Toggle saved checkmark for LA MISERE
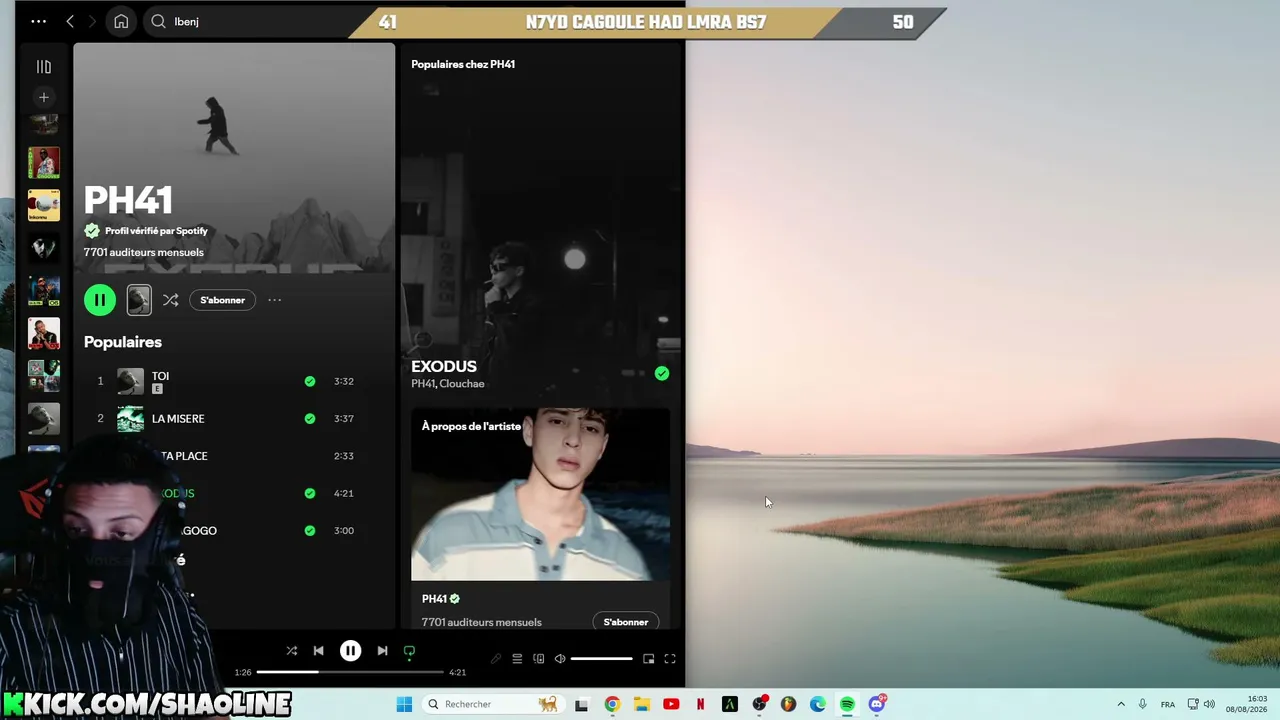 [310, 419]
